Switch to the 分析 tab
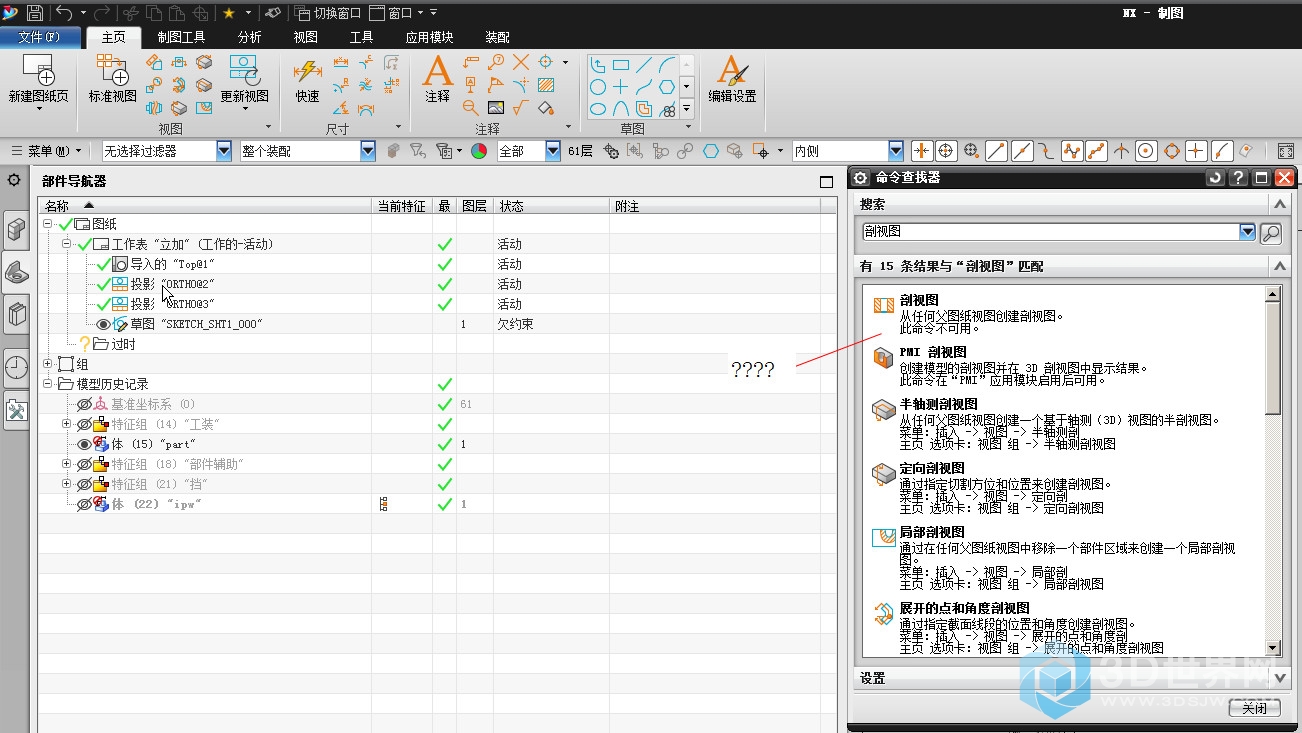Screen dimensions: 1302x733 click(x=249, y=37)
